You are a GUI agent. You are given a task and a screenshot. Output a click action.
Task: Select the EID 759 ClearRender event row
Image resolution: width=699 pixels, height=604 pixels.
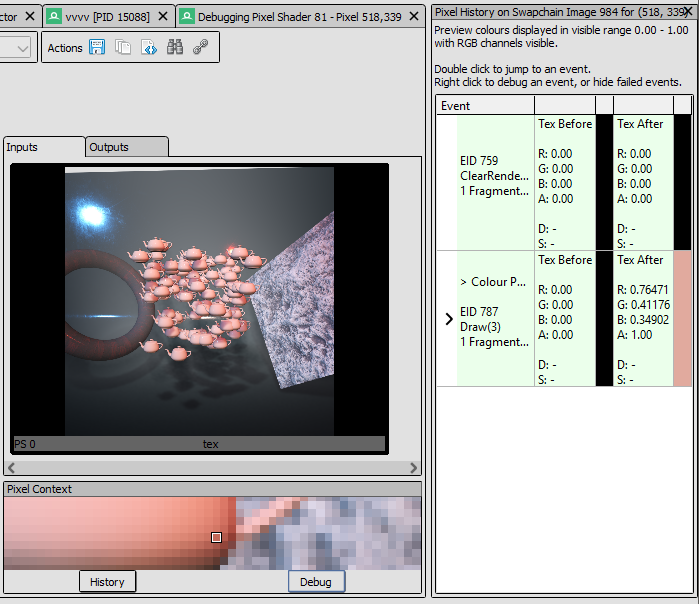click(564, 183)
